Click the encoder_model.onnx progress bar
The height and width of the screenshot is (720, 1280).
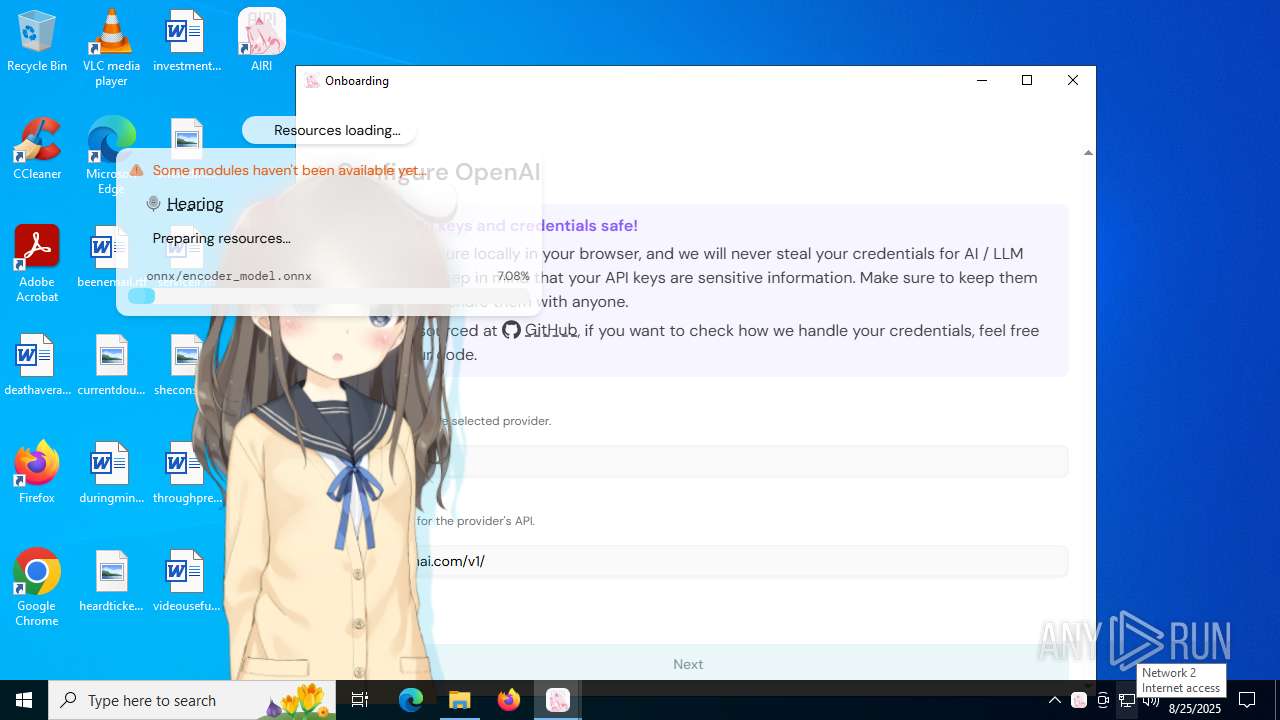(x=328, y=296)
